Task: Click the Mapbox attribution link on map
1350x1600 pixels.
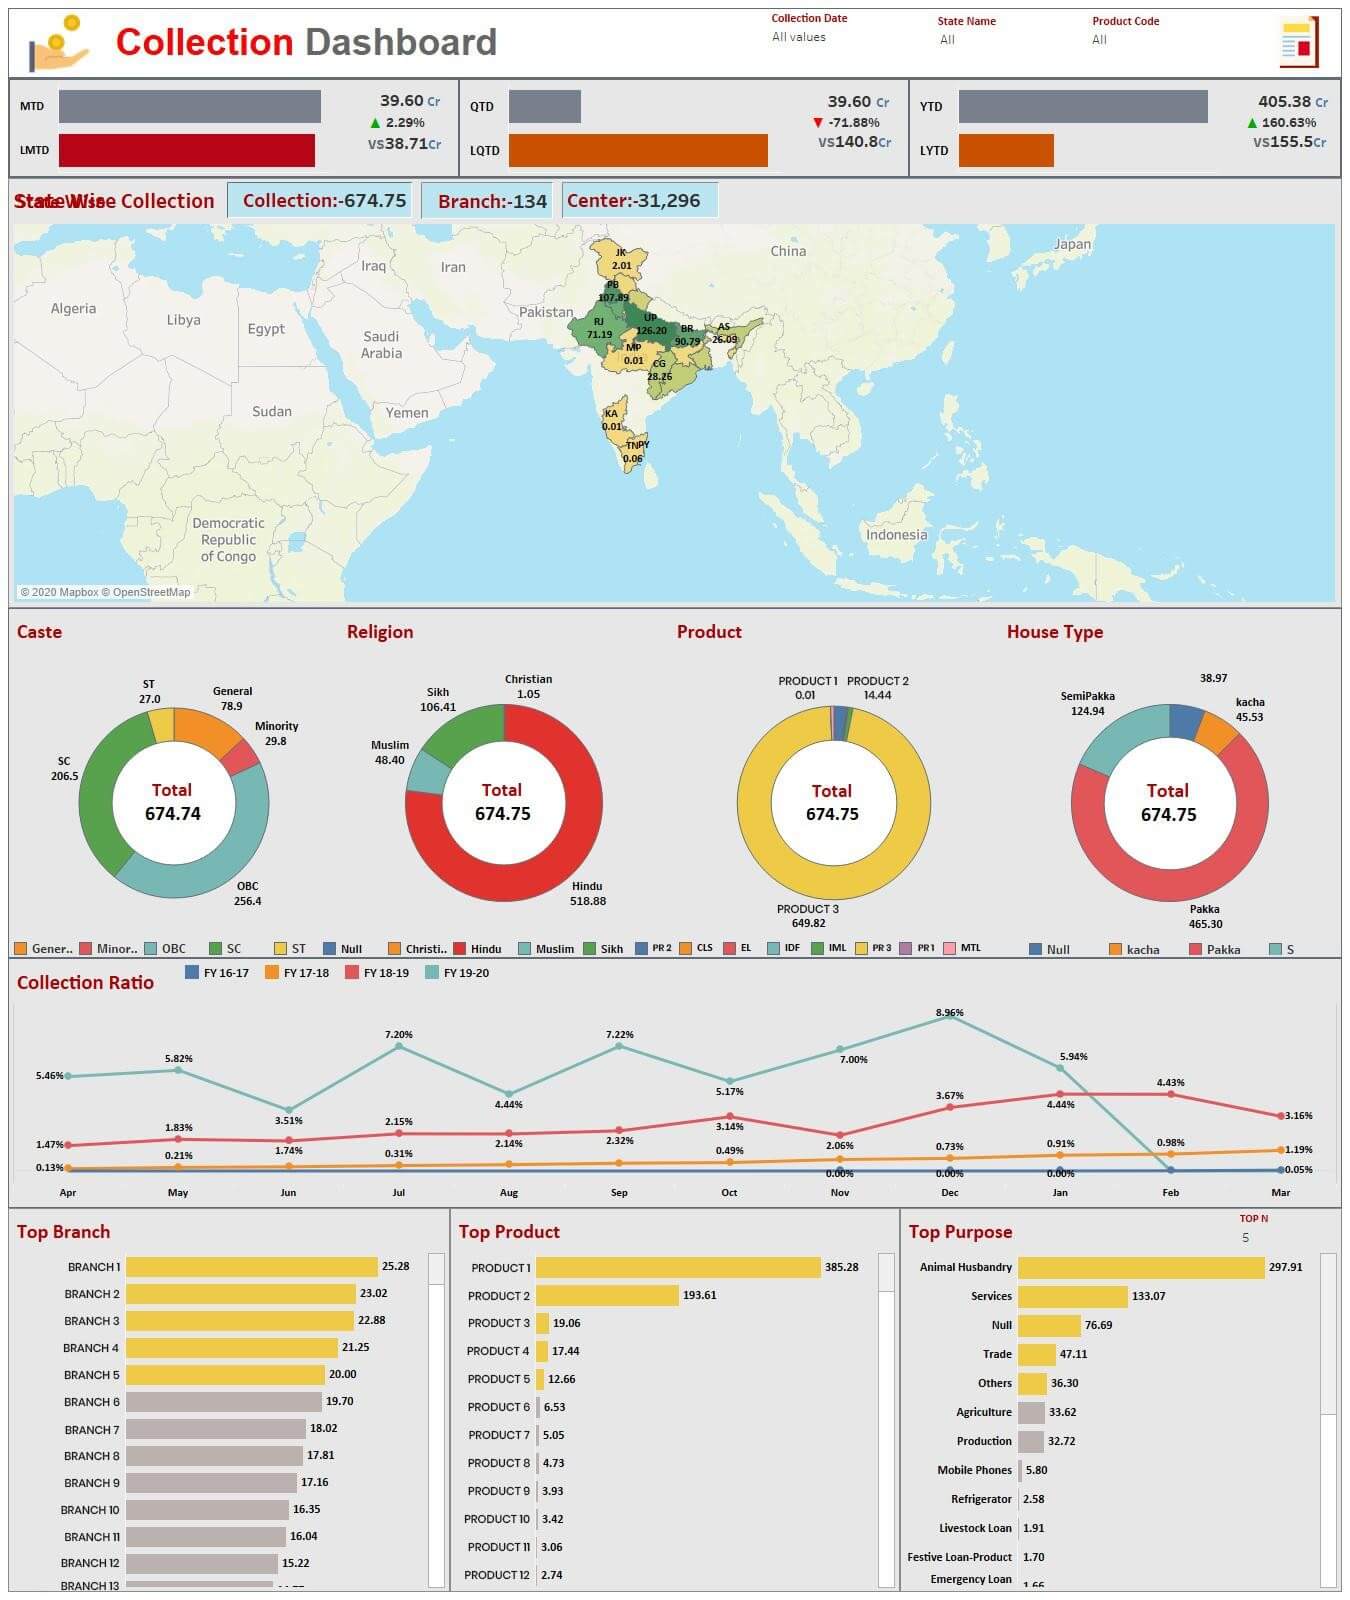Action: [x=59, y=593]
